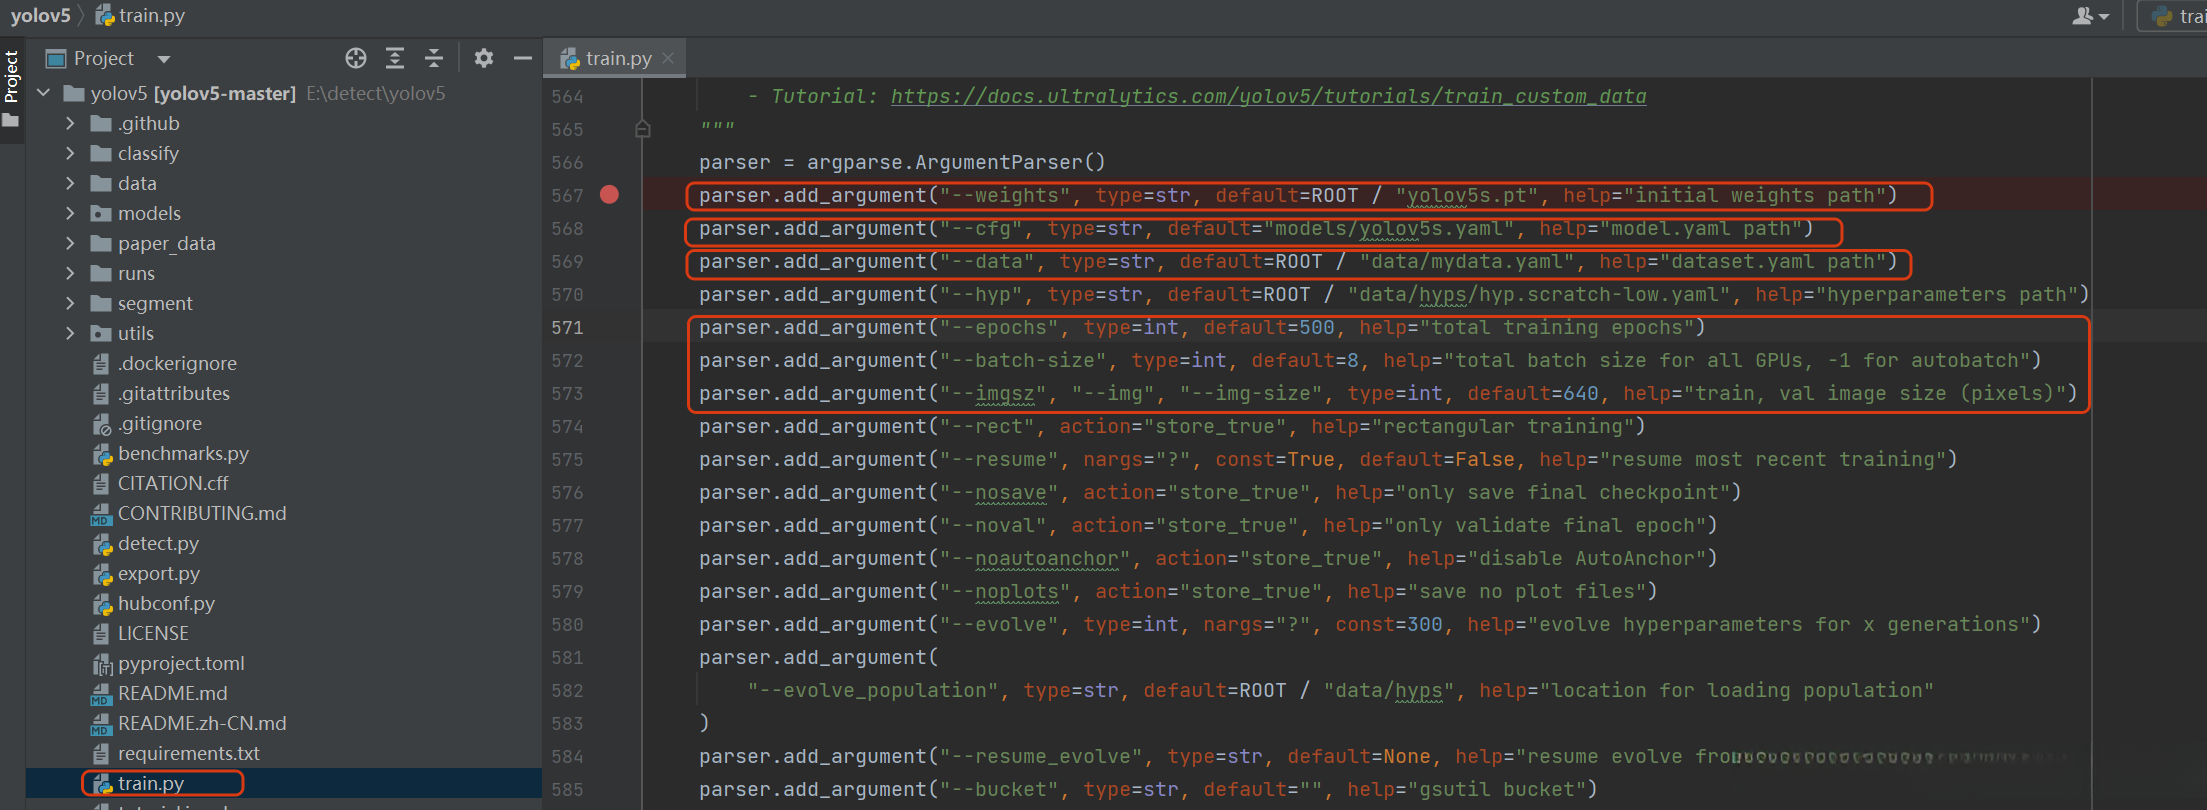Click the --noautoanchor argument code line
This screenshot has width=2207, height=810.
click(1208, 558)
